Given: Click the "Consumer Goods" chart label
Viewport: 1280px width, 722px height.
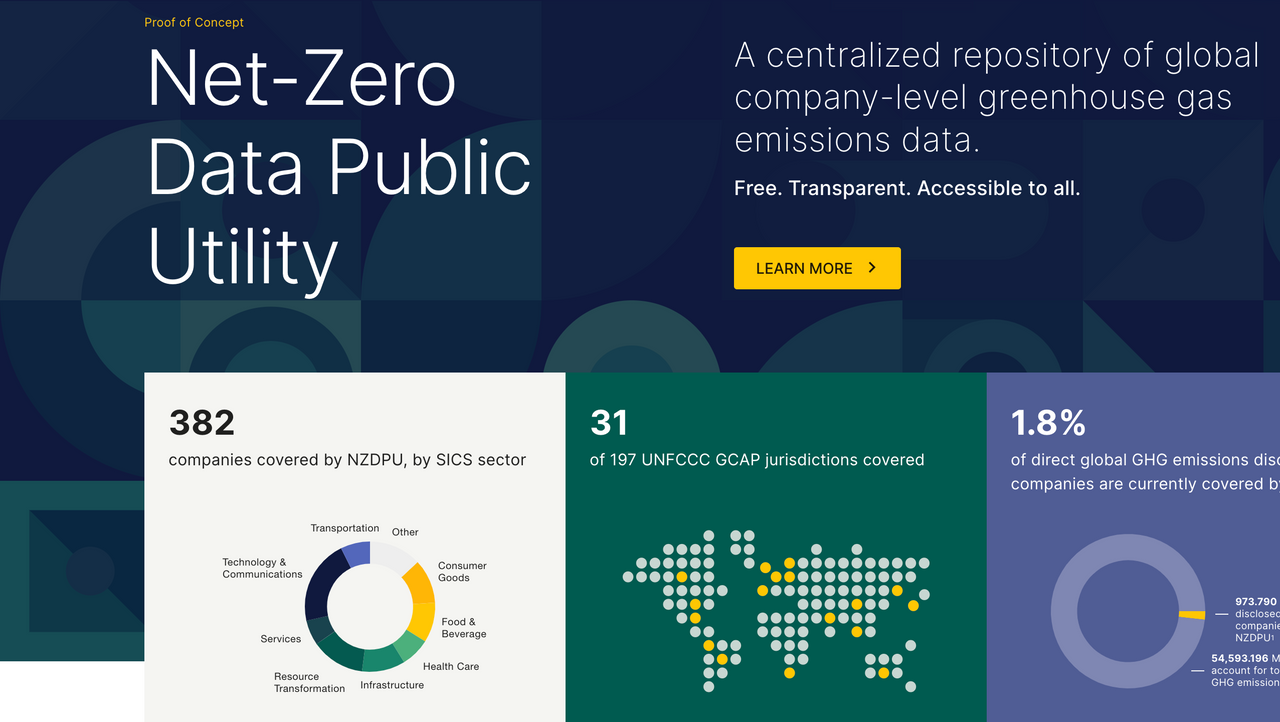Looking at the screenshot, I should (x=462, y=571).
